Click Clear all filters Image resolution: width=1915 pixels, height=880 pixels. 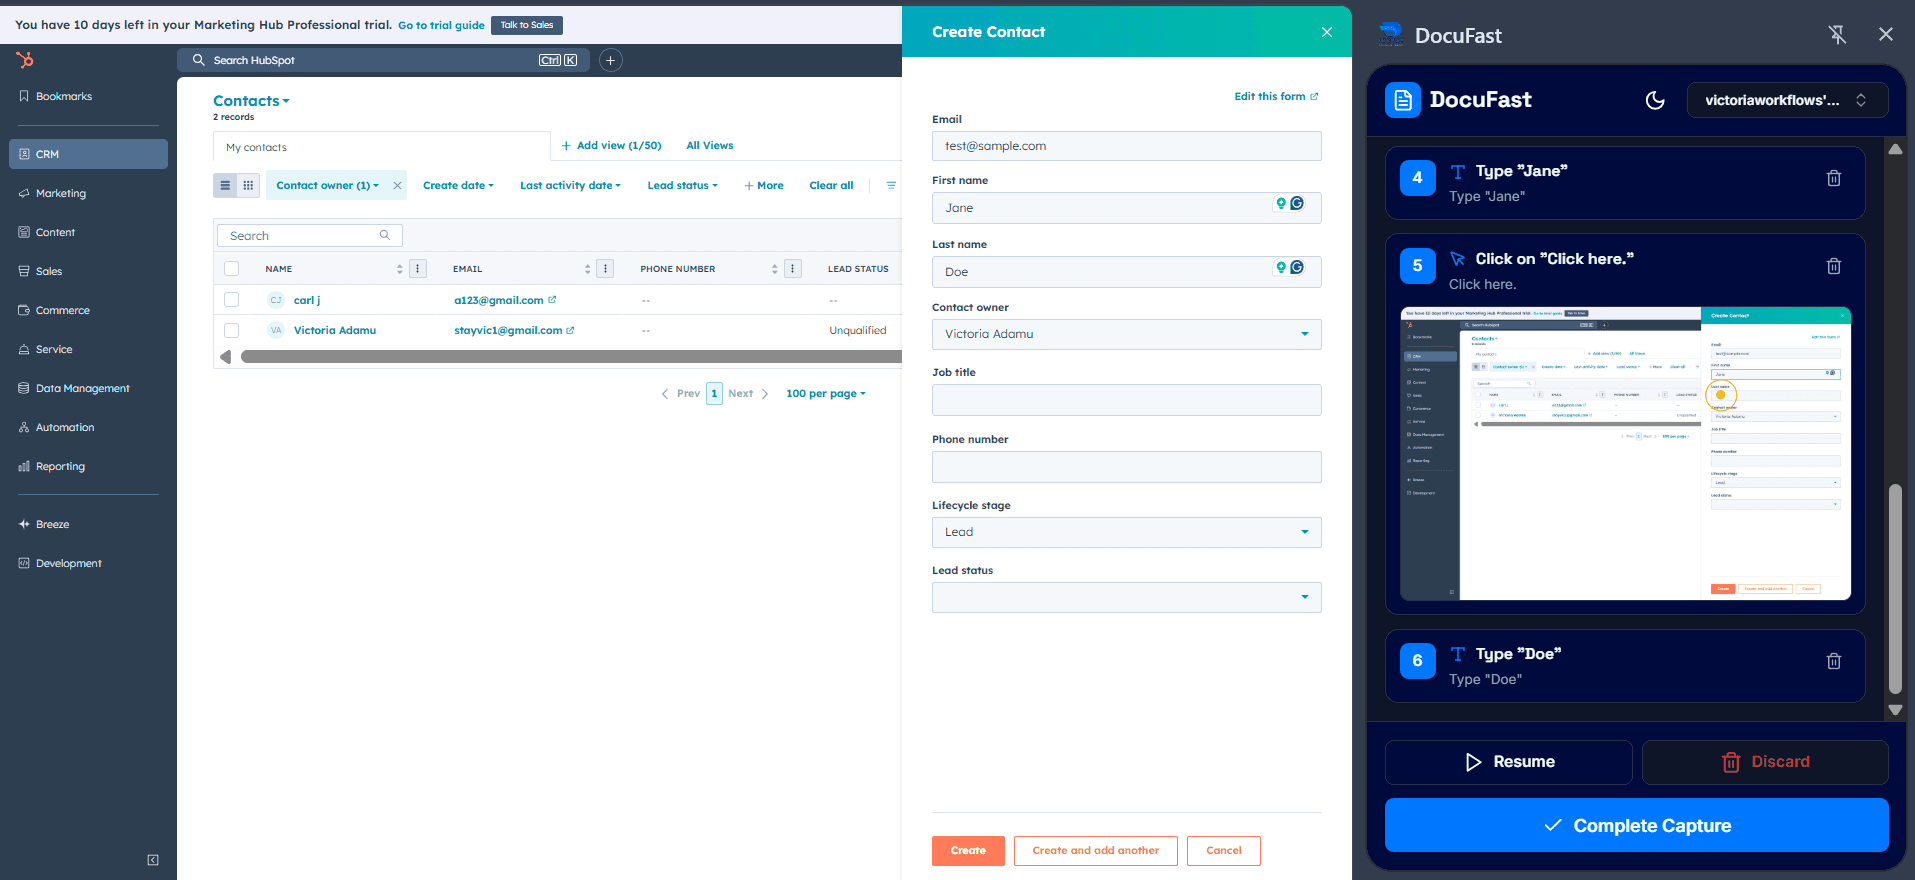831,185
